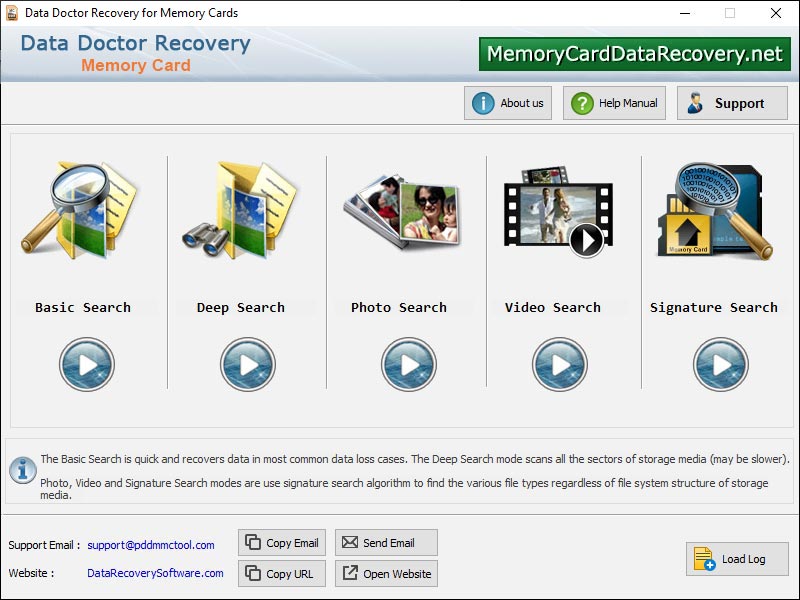Play the Video Search demo video
Screen dimensions: 800x600
tap(562, 364)
